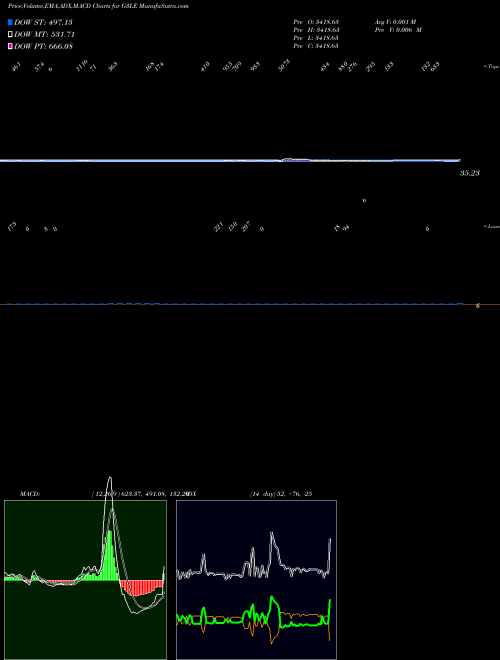Open the ADX indicator chart panel
Screen dimensions: 500x660
coord(256,580)
